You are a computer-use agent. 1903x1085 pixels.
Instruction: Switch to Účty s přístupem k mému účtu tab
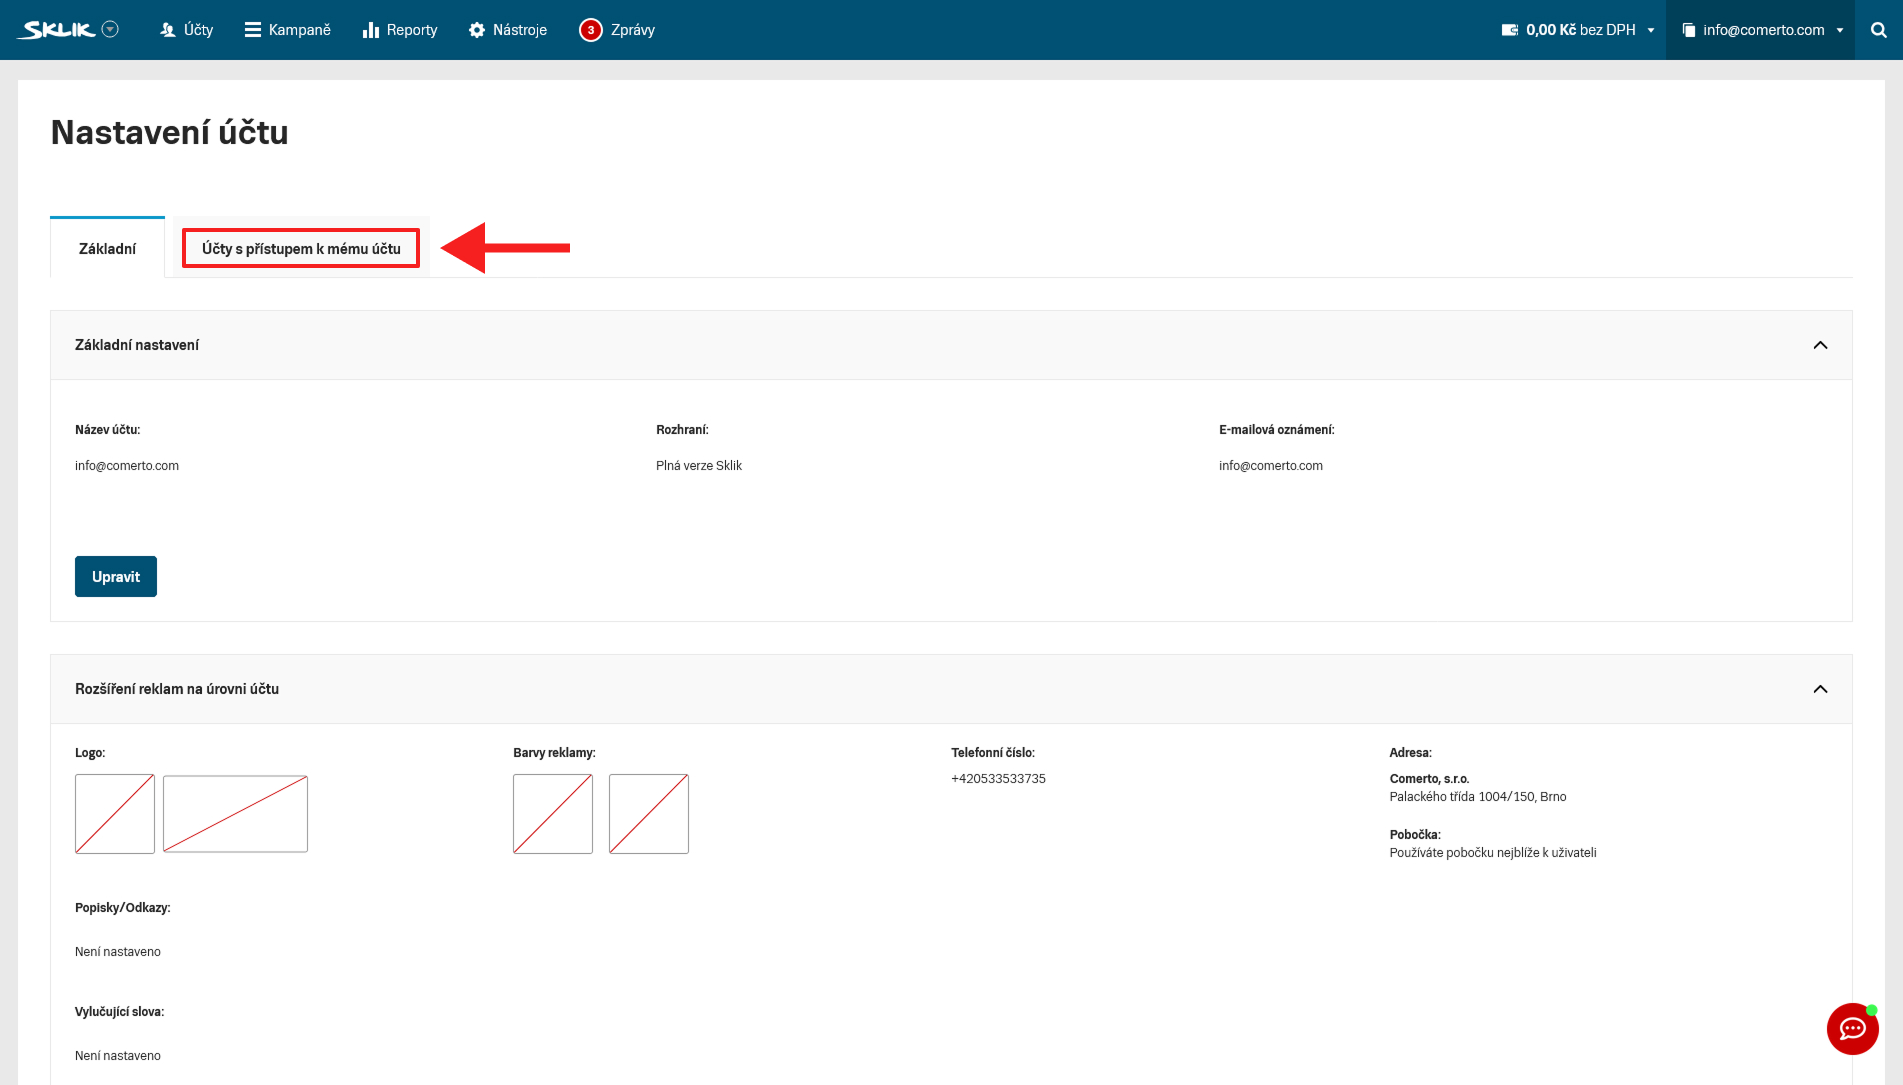click(x=301, y=249)
